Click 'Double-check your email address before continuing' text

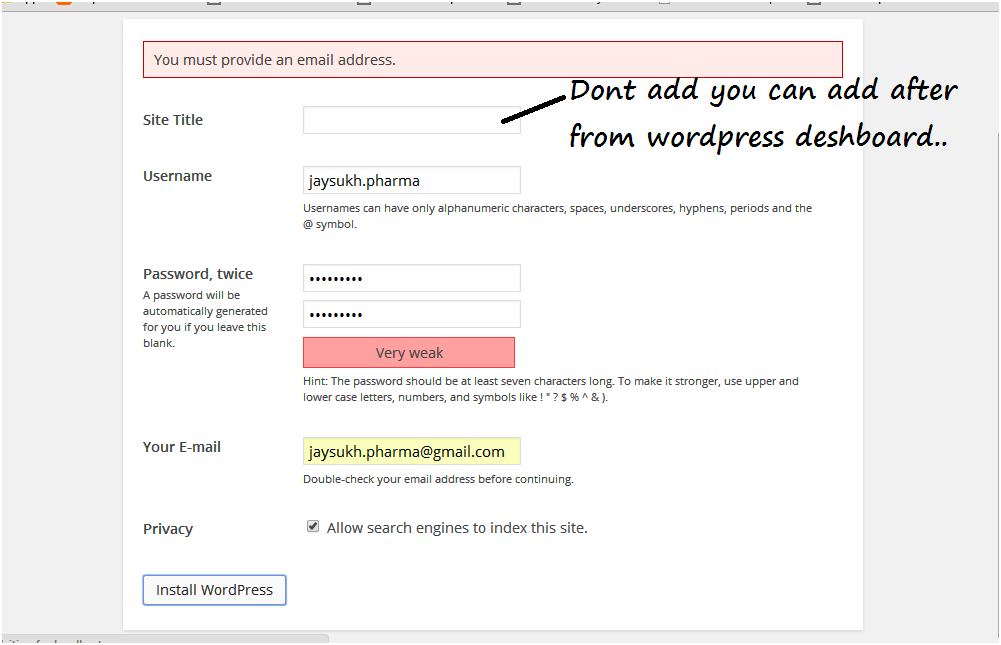coord(439,479)
